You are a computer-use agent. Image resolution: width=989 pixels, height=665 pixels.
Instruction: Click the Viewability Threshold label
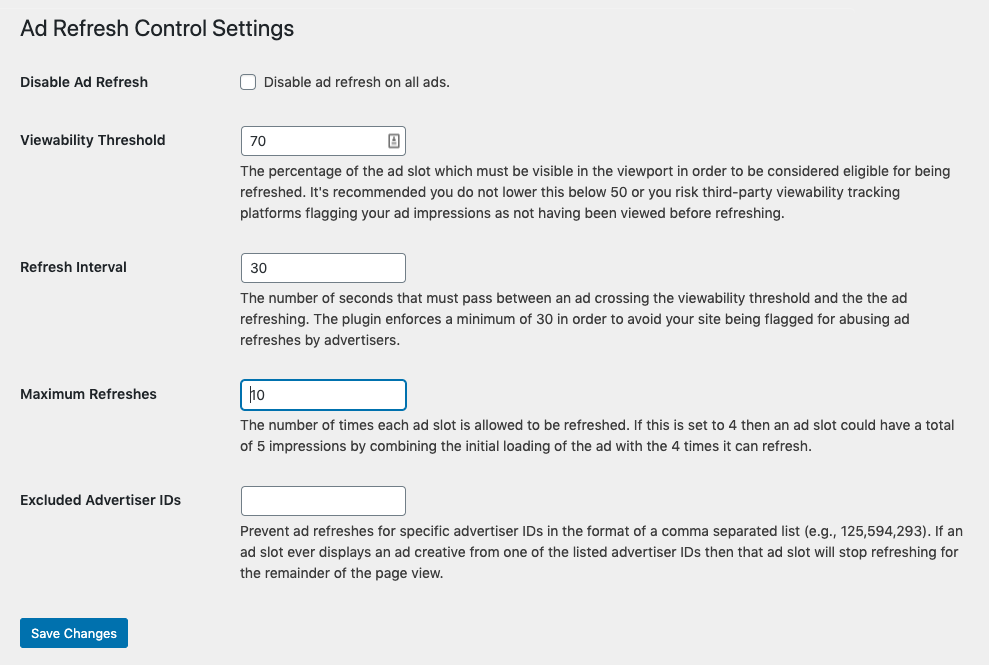pos(93,140)
